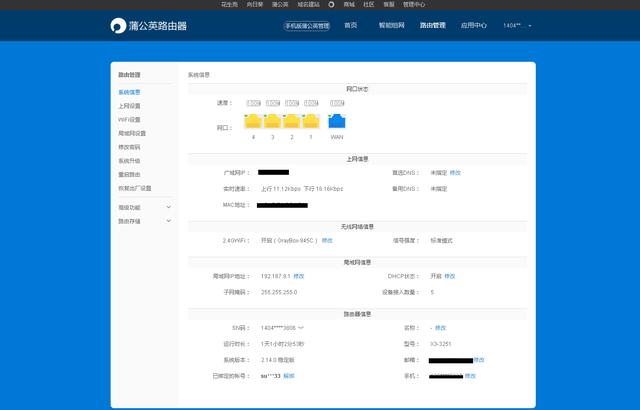Image resolution: width=640 pixels, height=410 pixels.
Task: Click the LAN port 2 icon
Action: [x=292, y=122]
